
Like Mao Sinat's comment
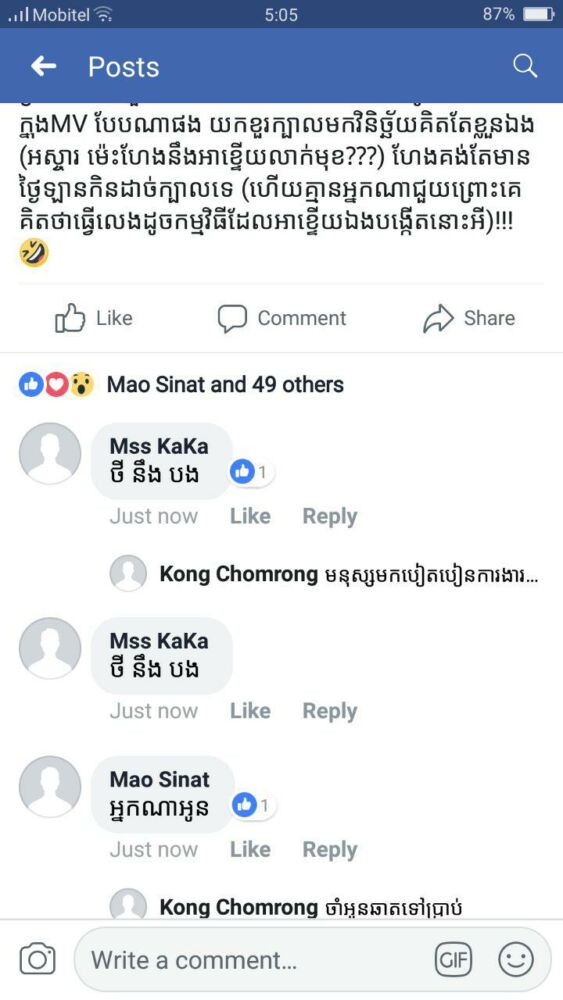250,849
